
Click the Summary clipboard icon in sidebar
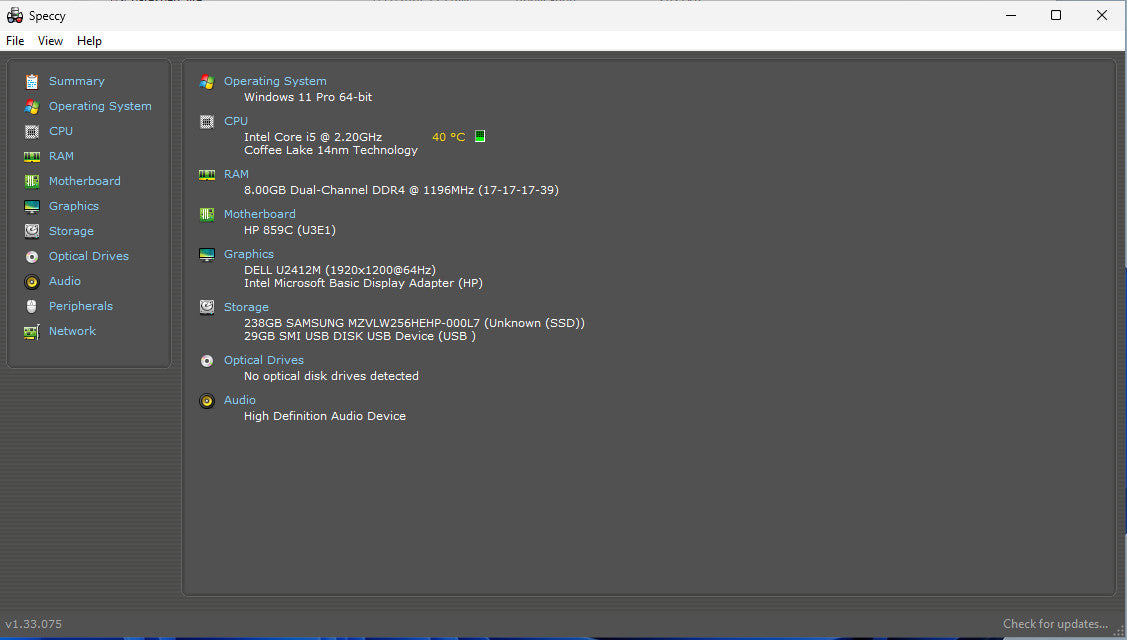[x=32, y=82]
